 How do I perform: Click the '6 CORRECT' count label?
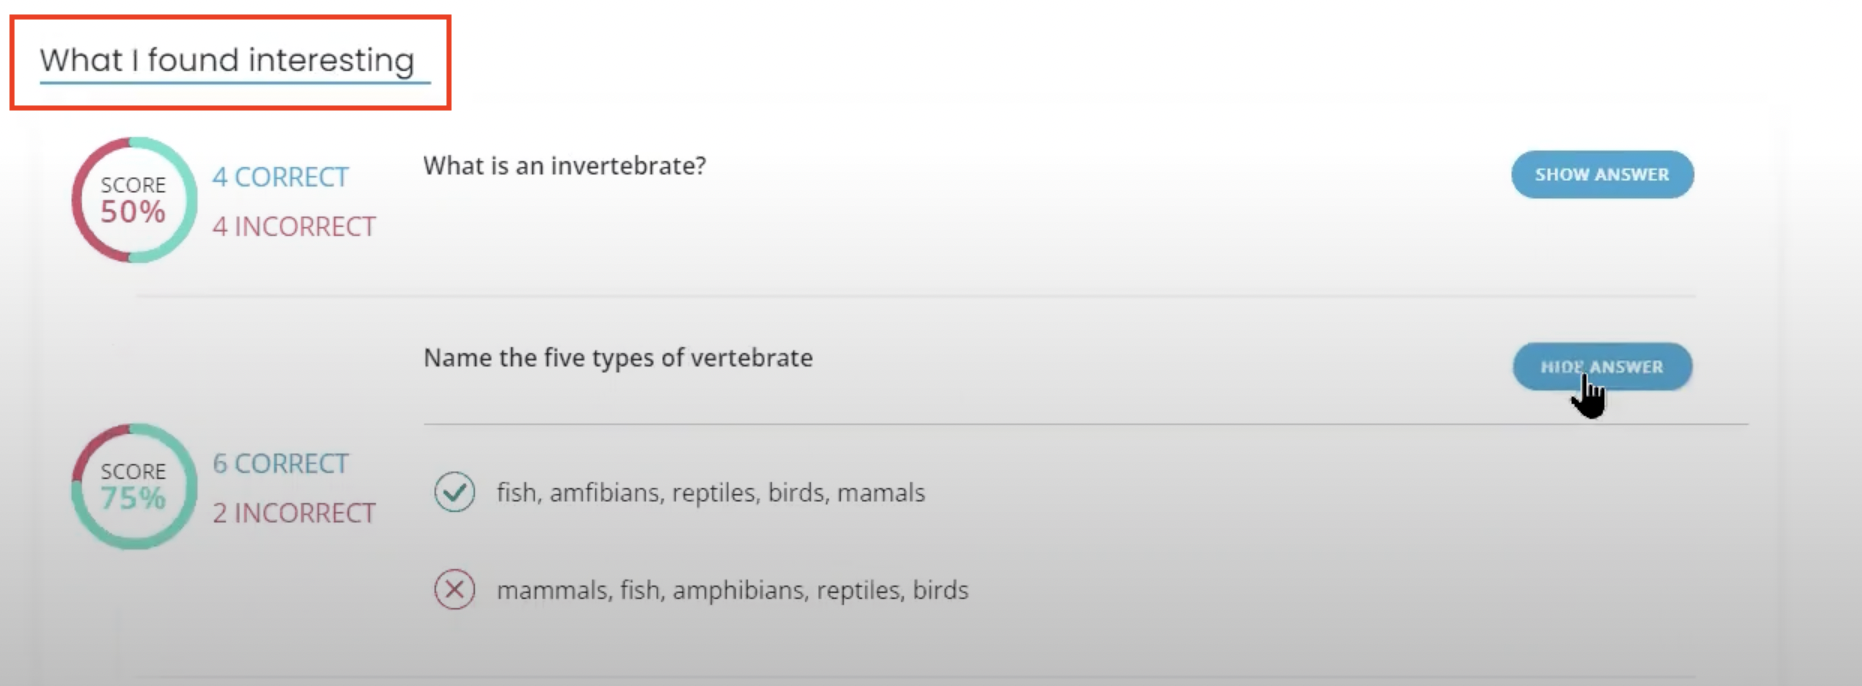tap(280, 464)
